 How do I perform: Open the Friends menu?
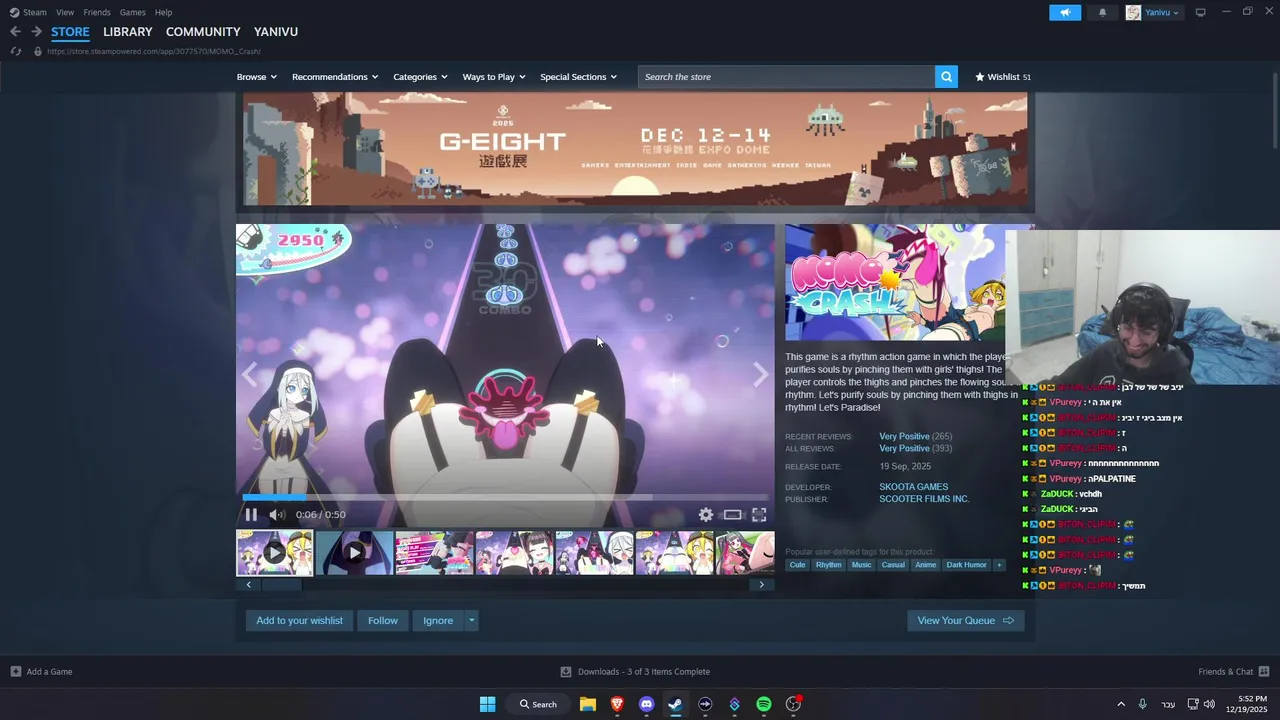97,12
